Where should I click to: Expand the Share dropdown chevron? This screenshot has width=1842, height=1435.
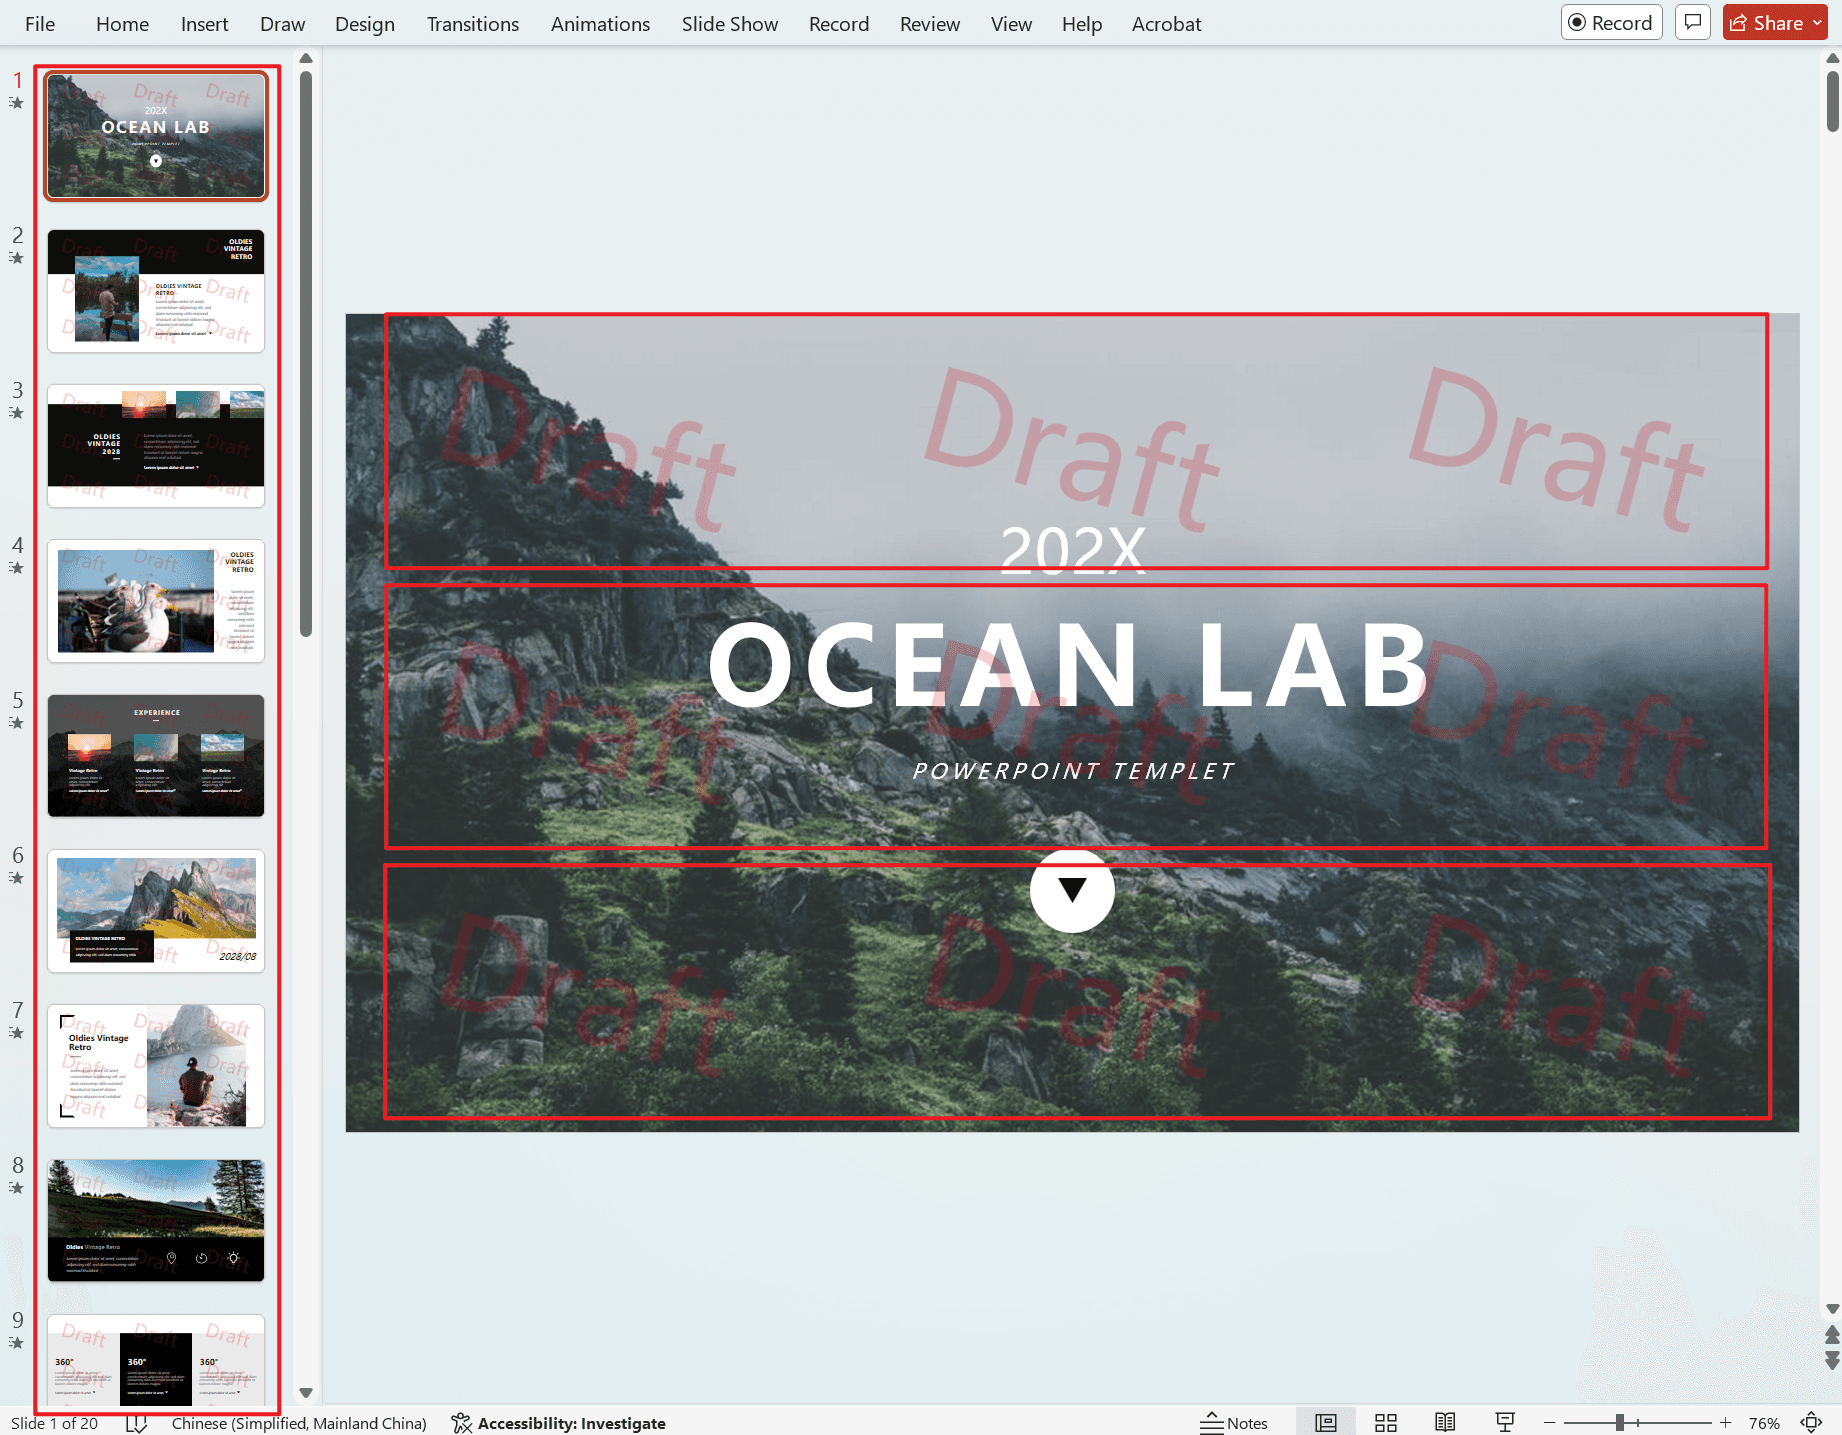(1818, 23)
